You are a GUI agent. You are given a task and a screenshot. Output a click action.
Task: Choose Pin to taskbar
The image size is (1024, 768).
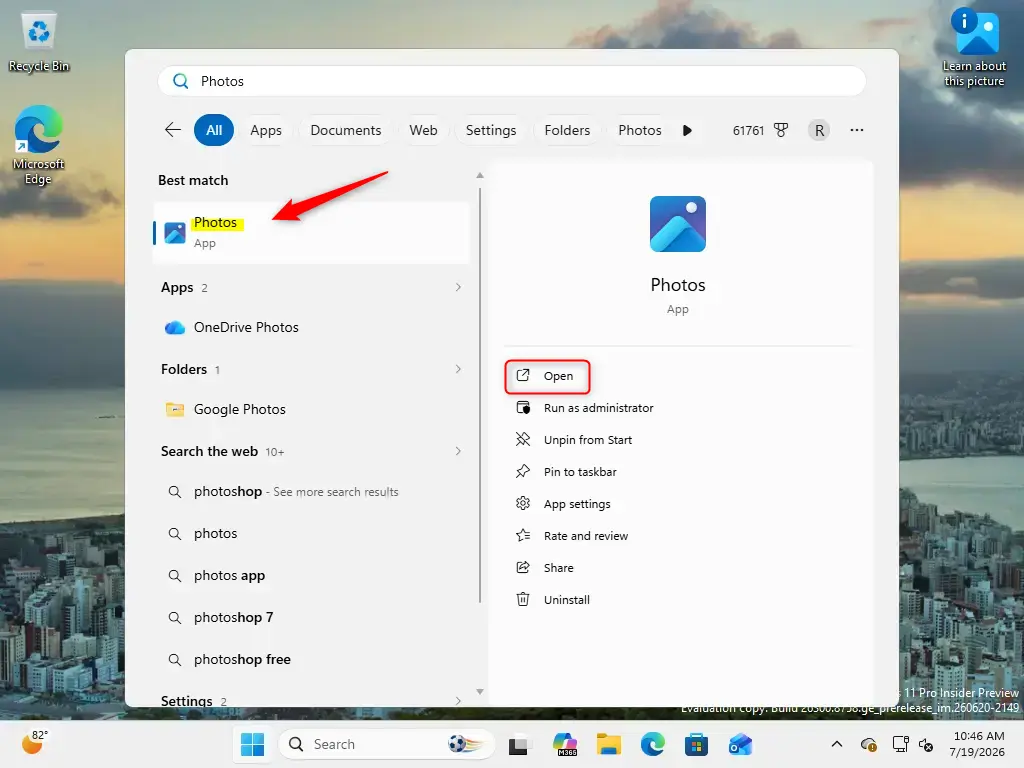pyautogui.click(x=580, y=472)
